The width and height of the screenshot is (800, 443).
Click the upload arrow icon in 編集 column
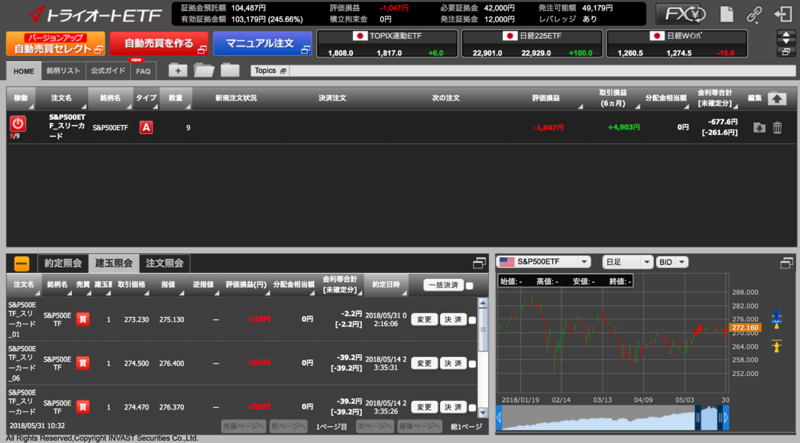point(777,99)
